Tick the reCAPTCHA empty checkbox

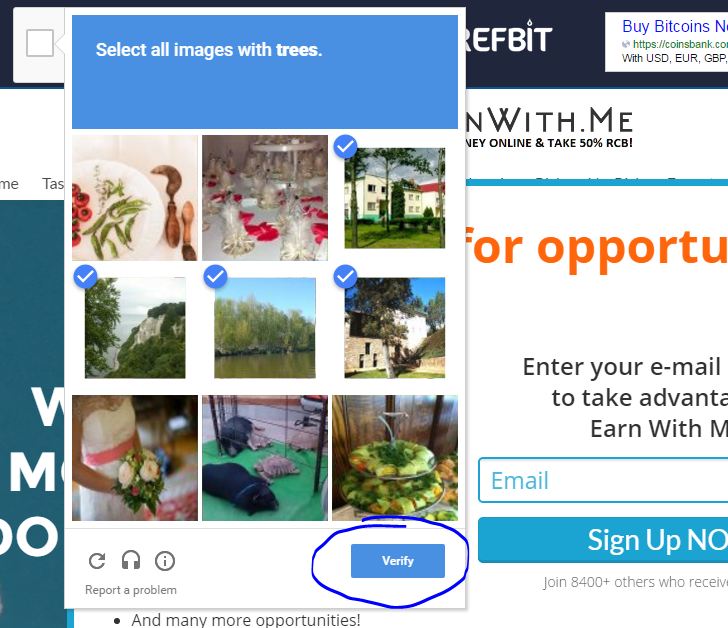(40, 43)
